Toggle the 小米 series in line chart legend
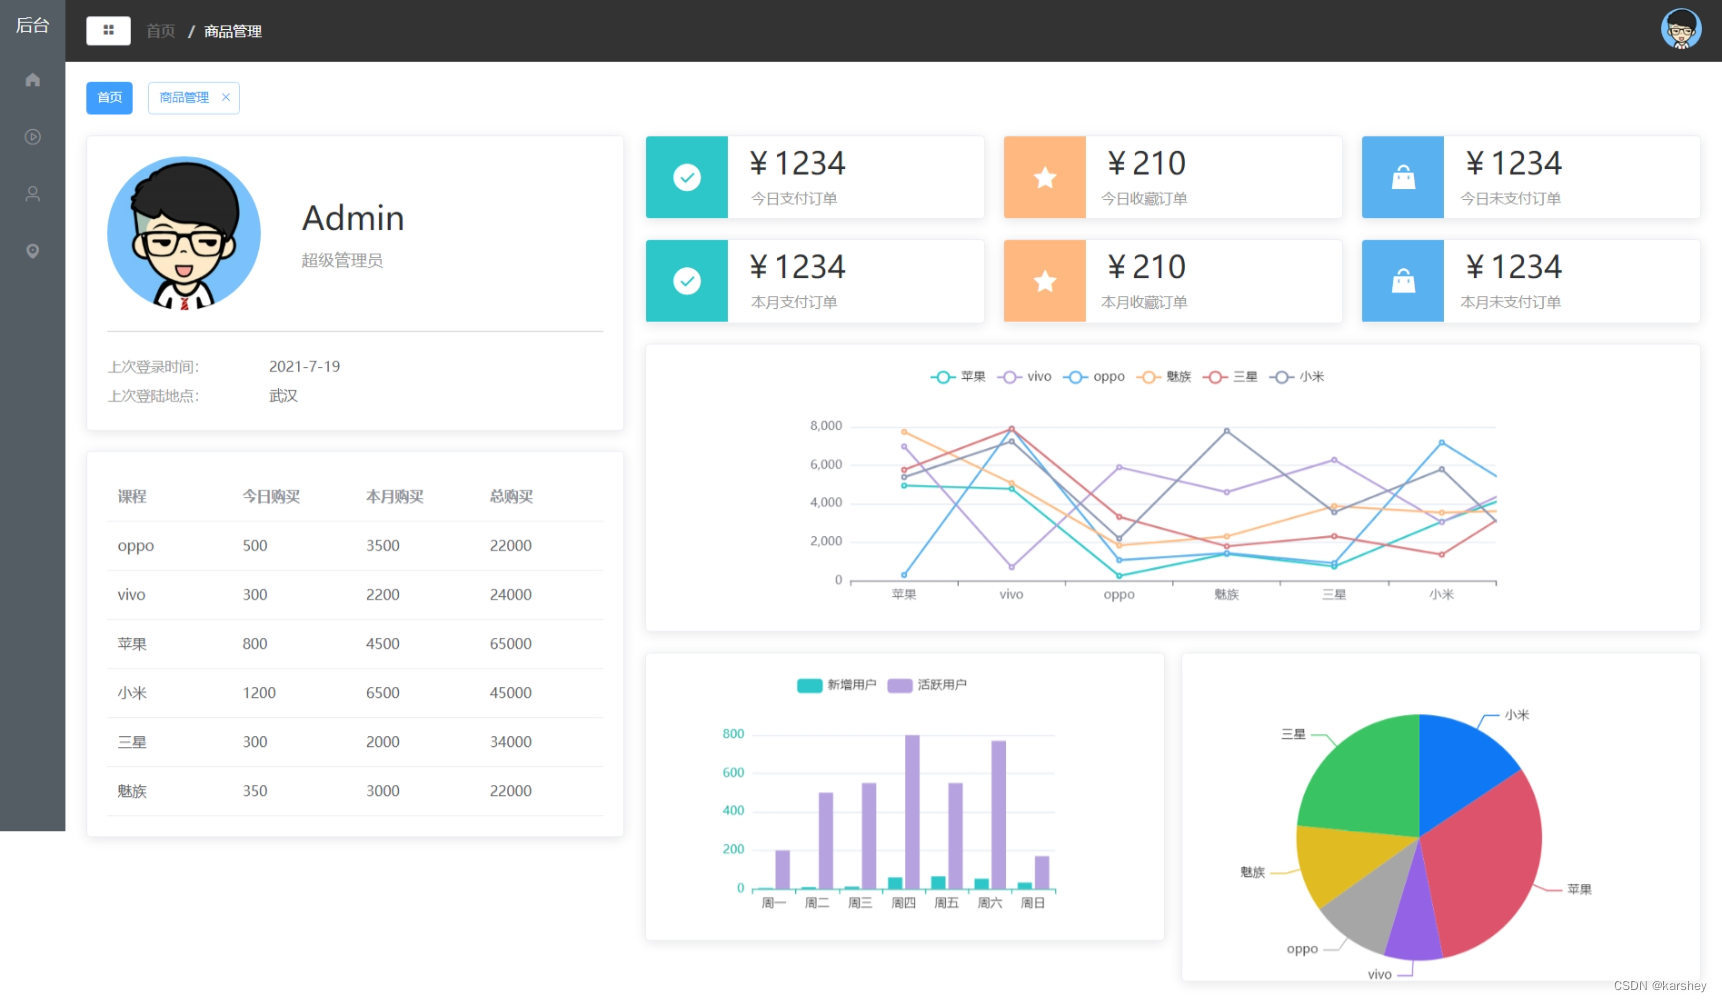This screenshot has width=1722, height=1002. click(x=1297, y=377)
